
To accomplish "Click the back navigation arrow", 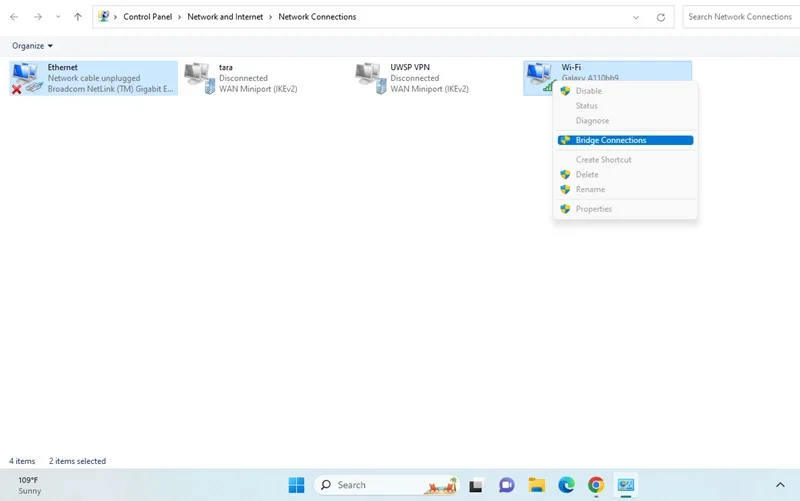I will (14, 17).
